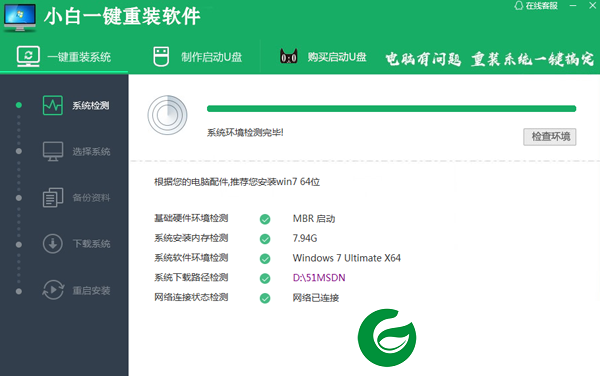Click the 系统下载路径检测 label

coord(191,277)
